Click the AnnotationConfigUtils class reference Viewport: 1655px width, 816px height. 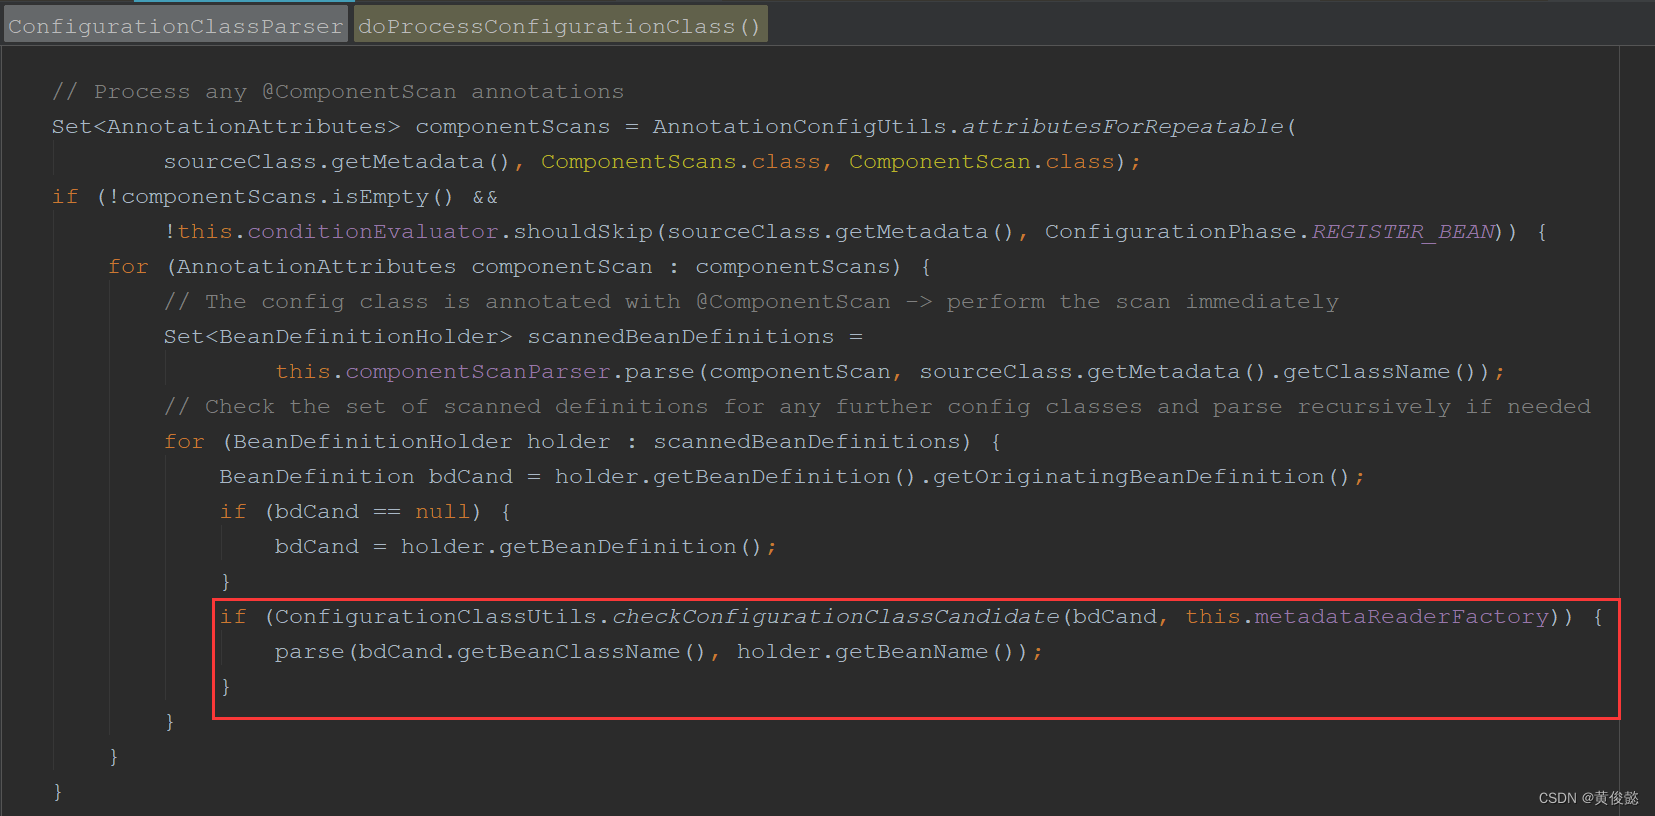tap(800, 127)
